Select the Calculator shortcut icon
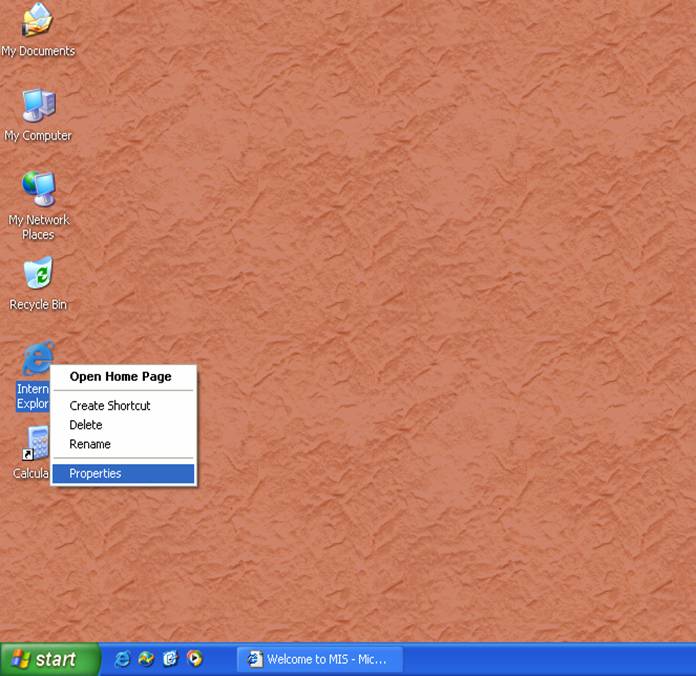This screenshot has height=676, width=696. 37,444
